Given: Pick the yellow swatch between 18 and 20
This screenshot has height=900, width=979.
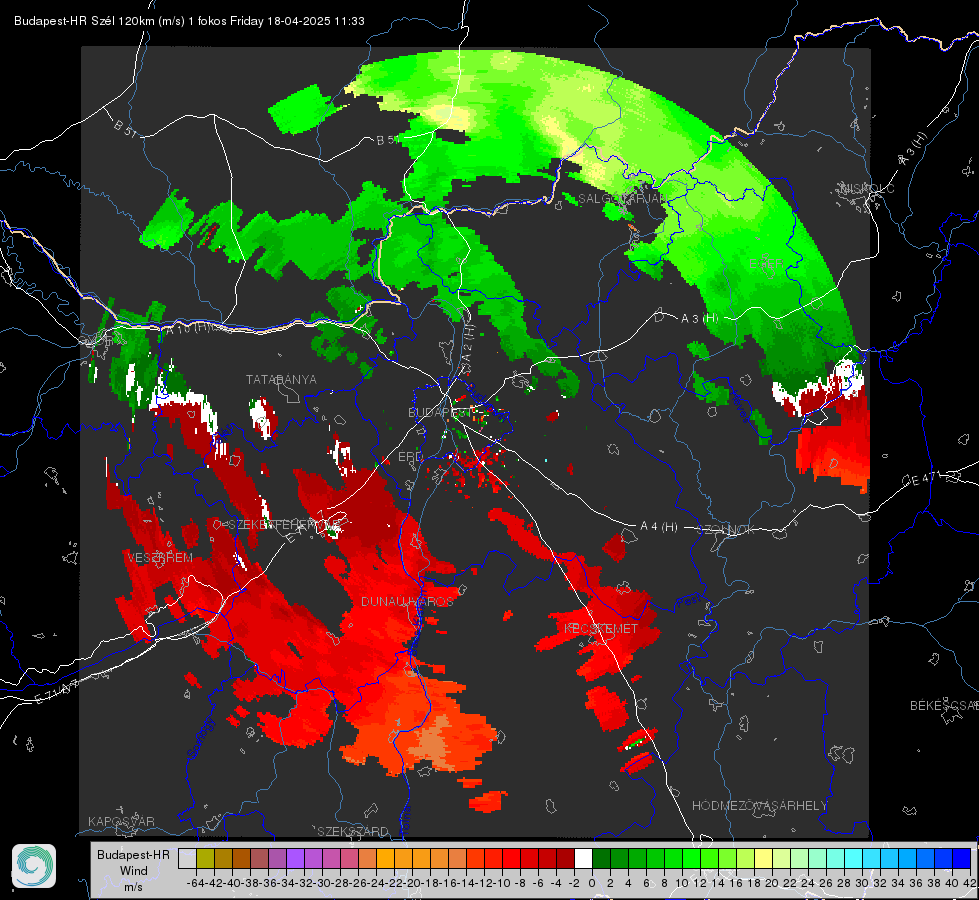Looking at the screenshot, I should [764, 859].
